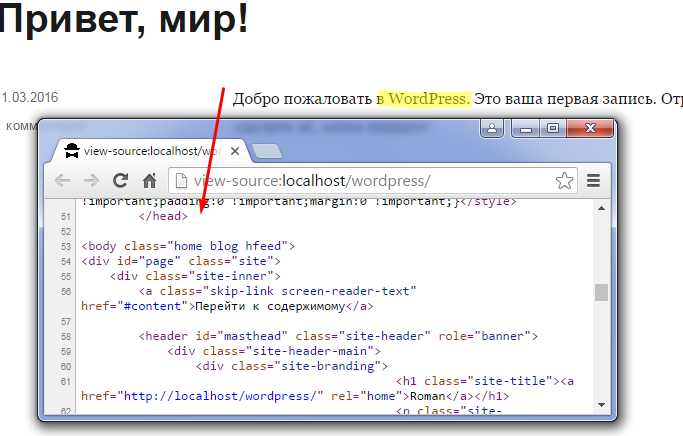Close the Chrome source window

pos(590,128)
